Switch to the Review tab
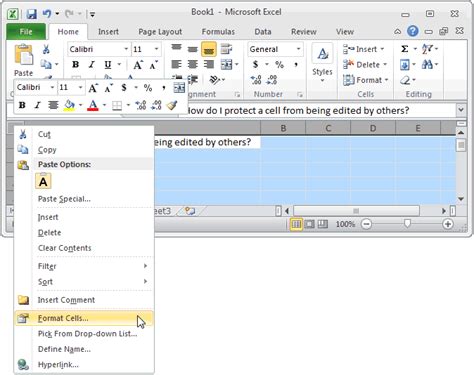This screenshot has height=375, width=474. (x=304, y=32)
